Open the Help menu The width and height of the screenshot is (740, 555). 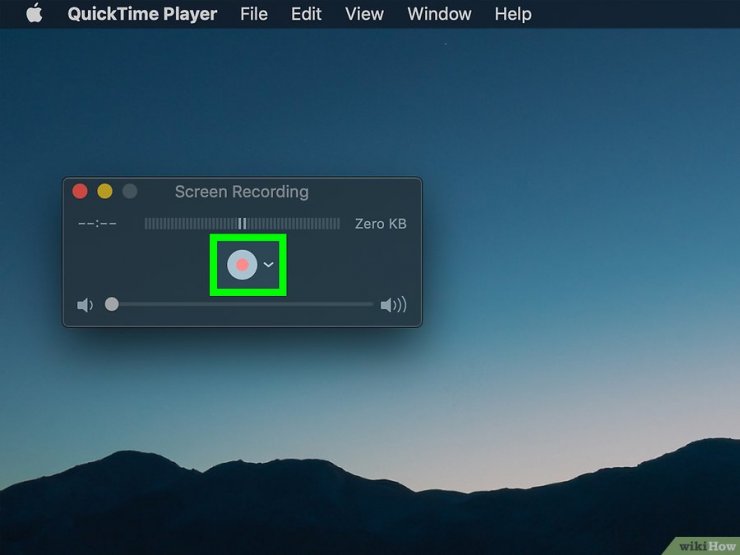[513, 14]
